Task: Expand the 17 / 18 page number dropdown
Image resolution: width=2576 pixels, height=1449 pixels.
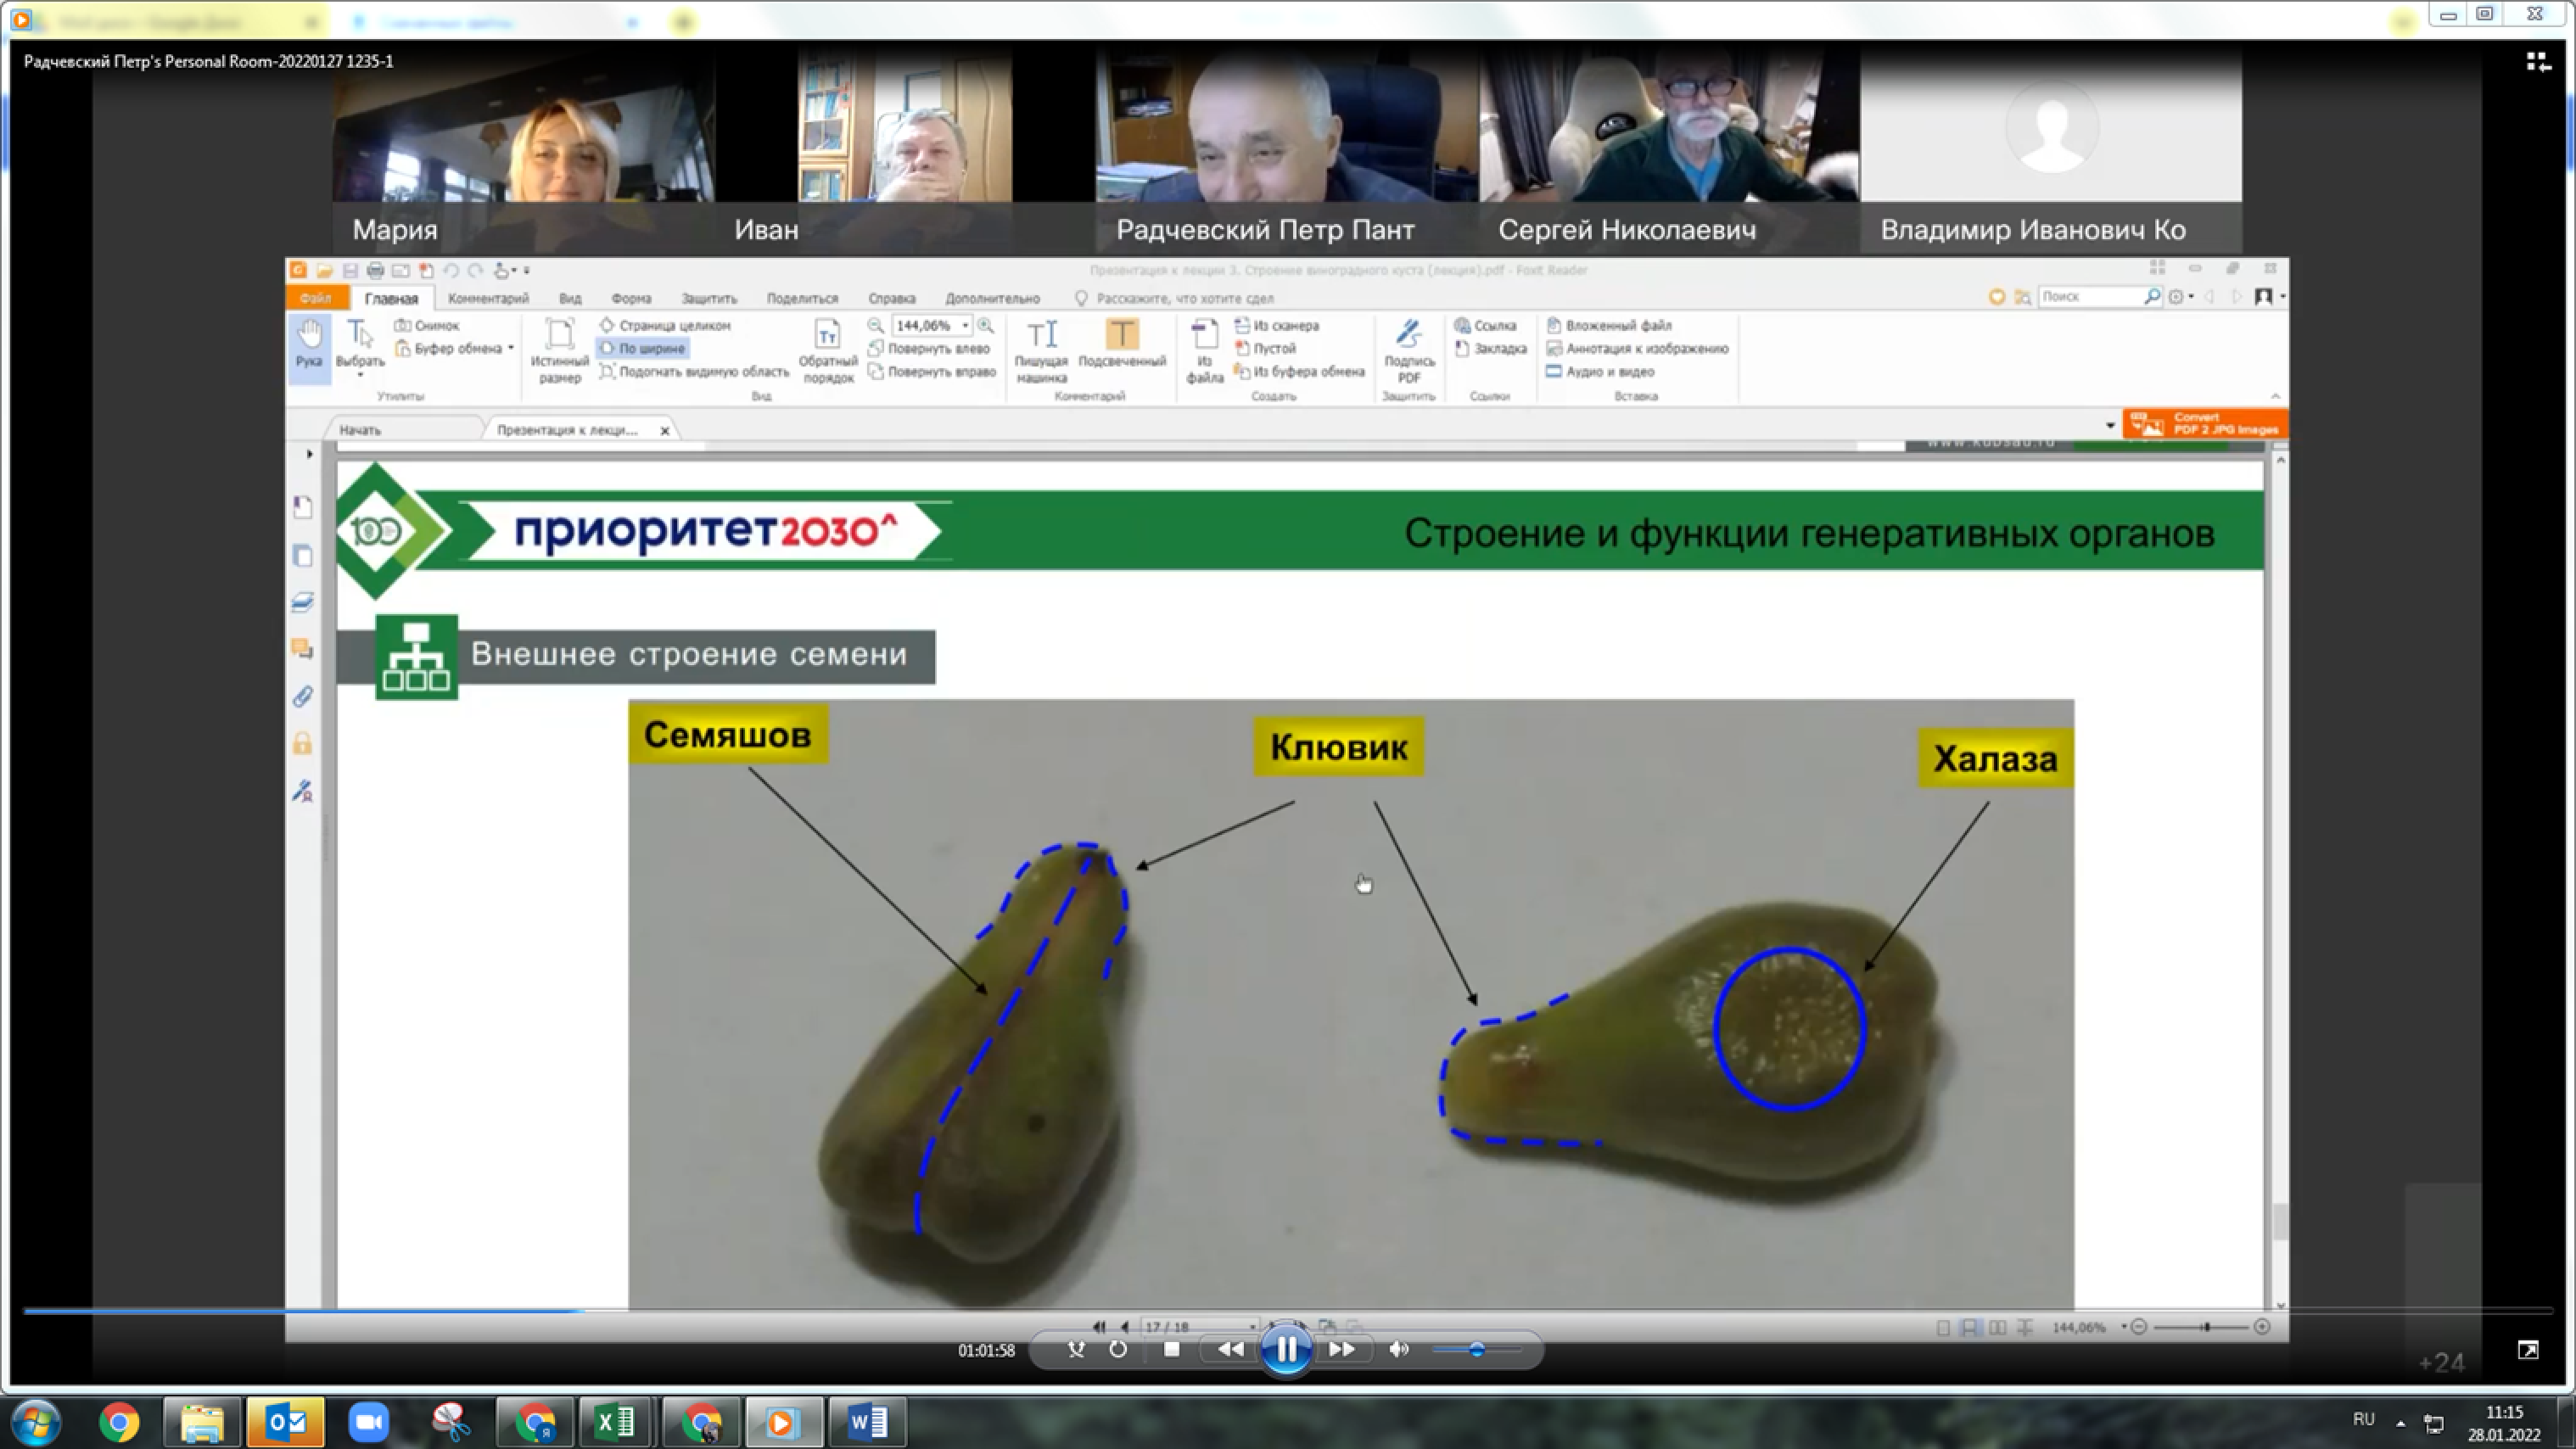Action: coord(1252,1327)
